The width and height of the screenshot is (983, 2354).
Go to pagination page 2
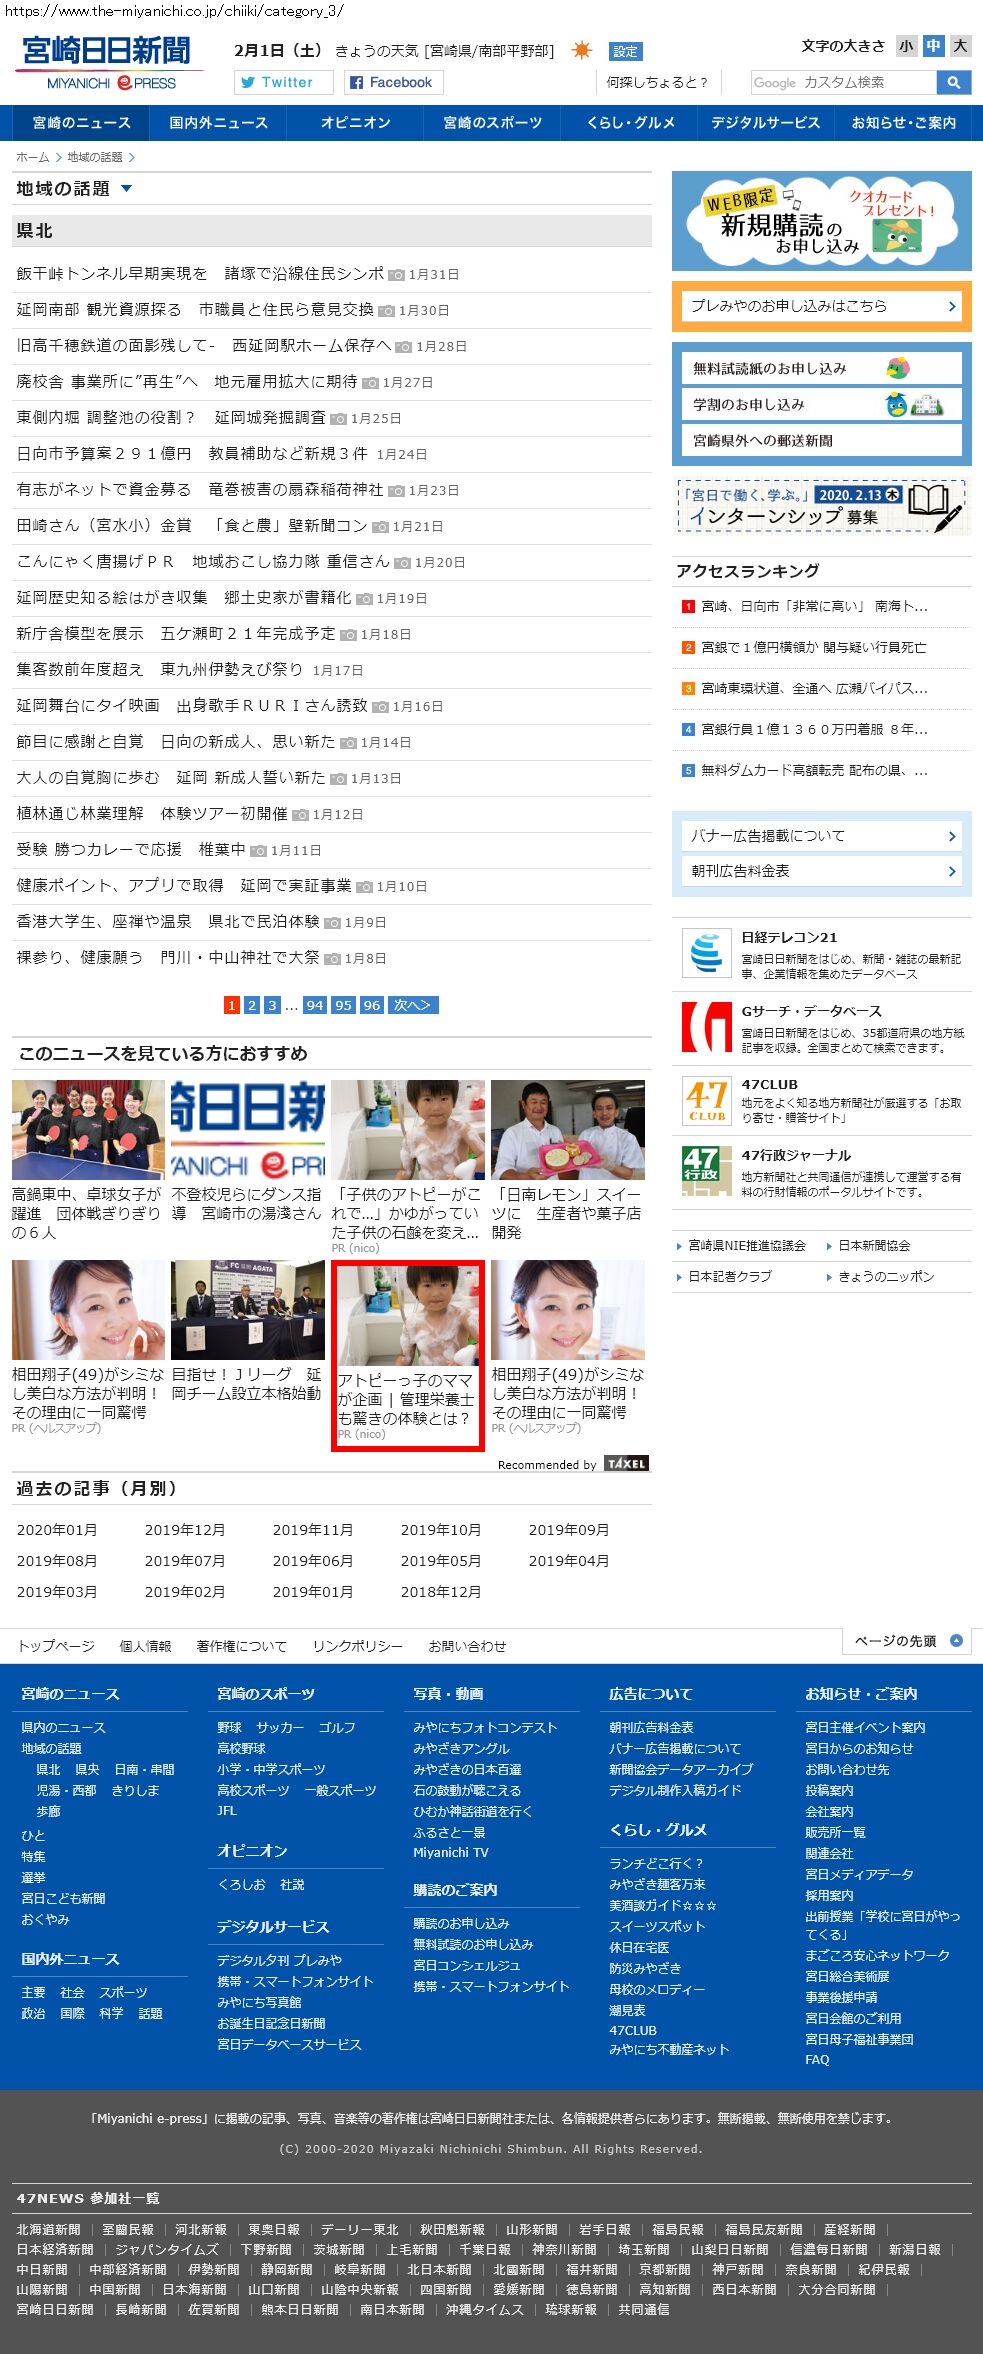pyautogui.click(x=252, y=1005)
